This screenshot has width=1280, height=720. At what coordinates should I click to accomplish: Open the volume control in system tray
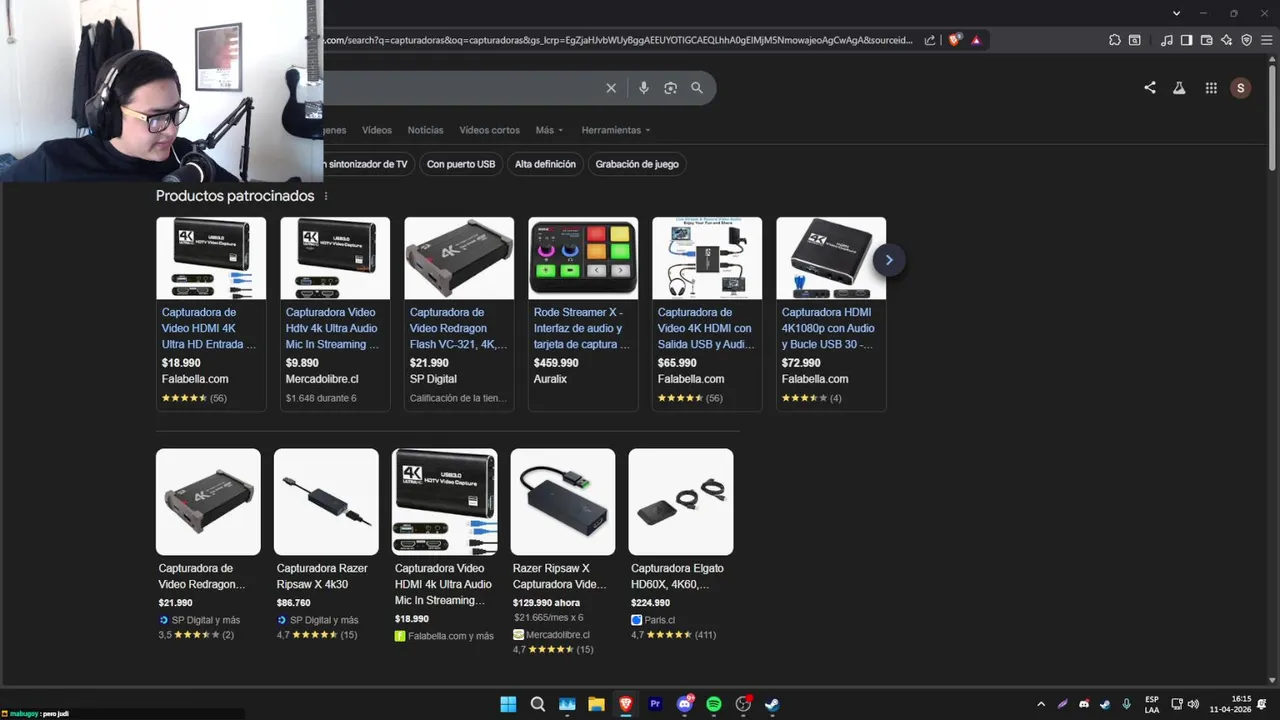click(x=1193, y=704)
